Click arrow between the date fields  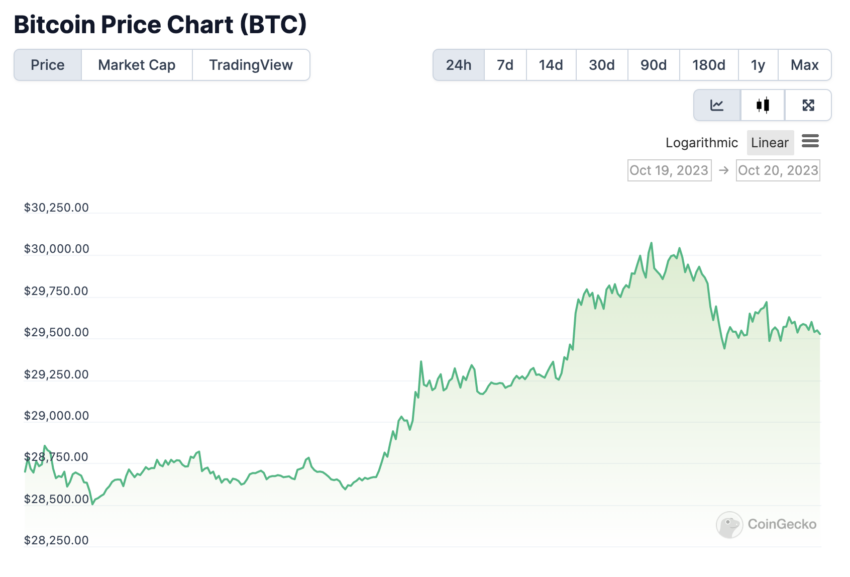click(x=724, y=170)
